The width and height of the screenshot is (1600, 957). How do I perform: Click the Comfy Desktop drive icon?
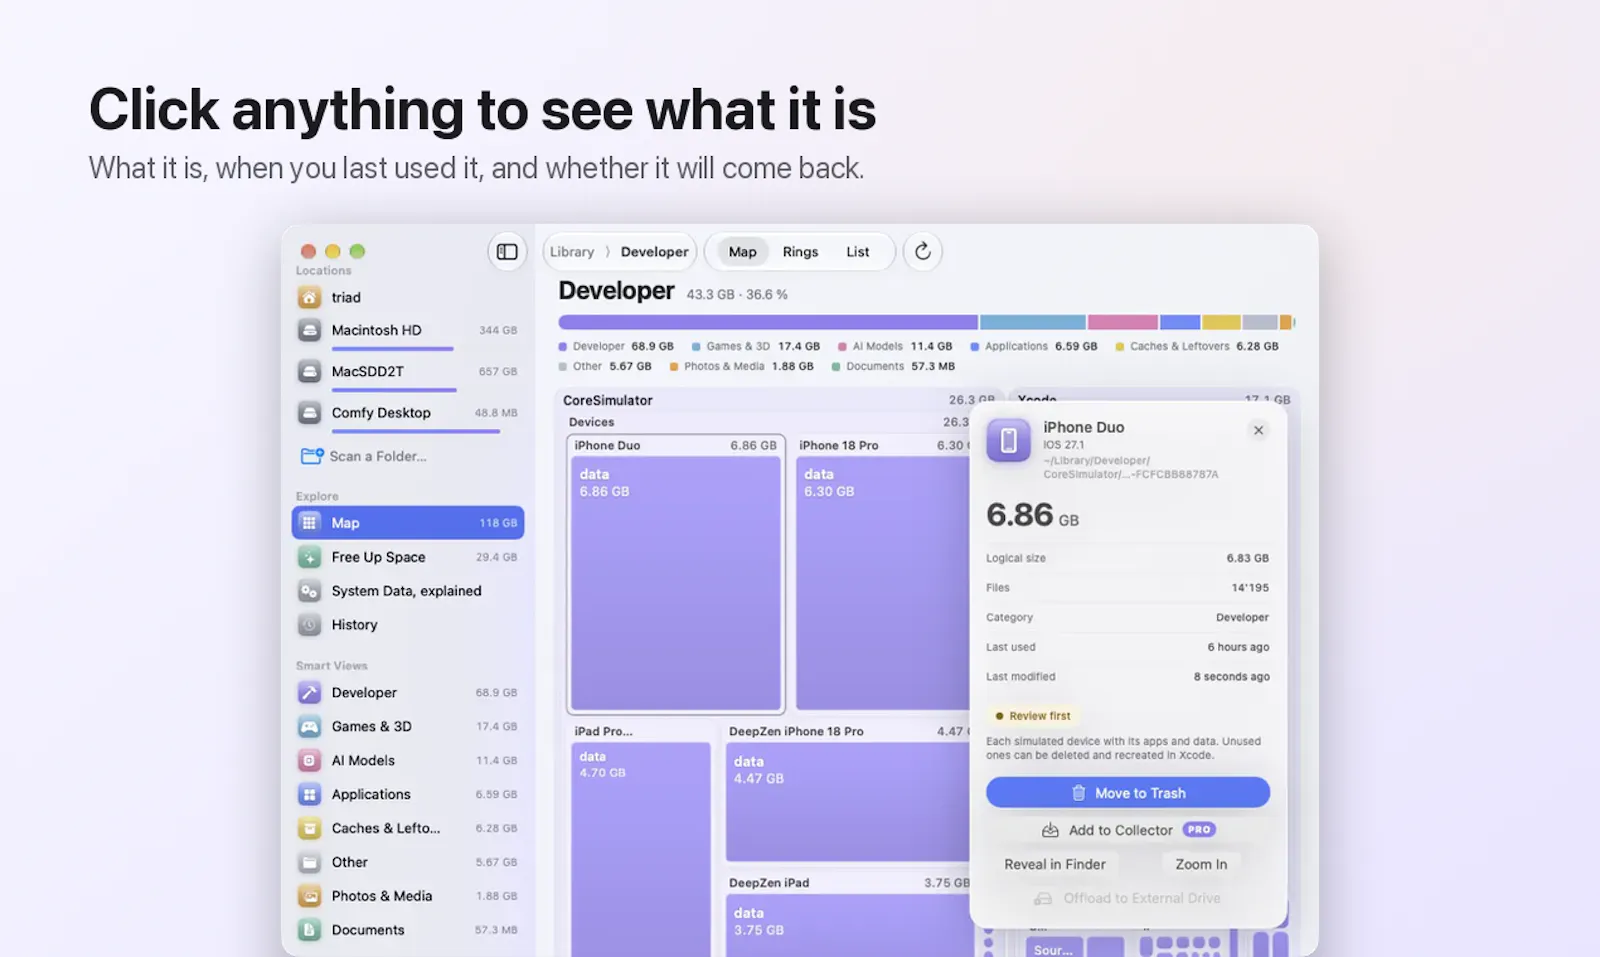click(x=310, y=412)
